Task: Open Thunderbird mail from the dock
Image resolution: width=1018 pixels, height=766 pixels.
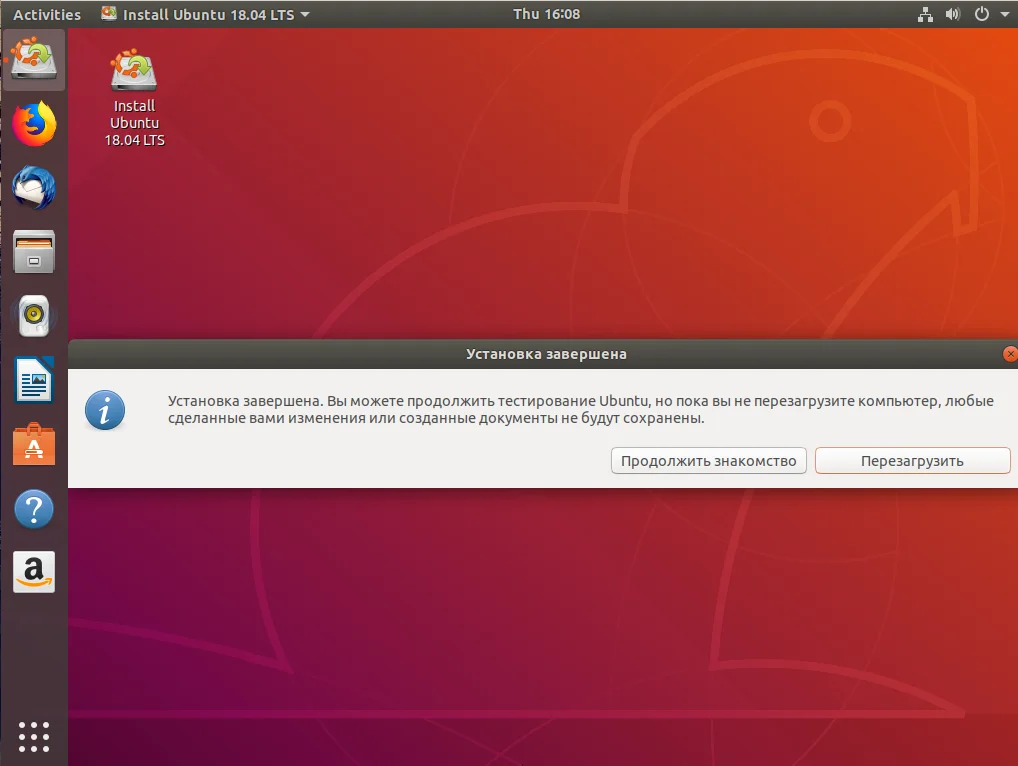Action: click(x=34, y=188)
